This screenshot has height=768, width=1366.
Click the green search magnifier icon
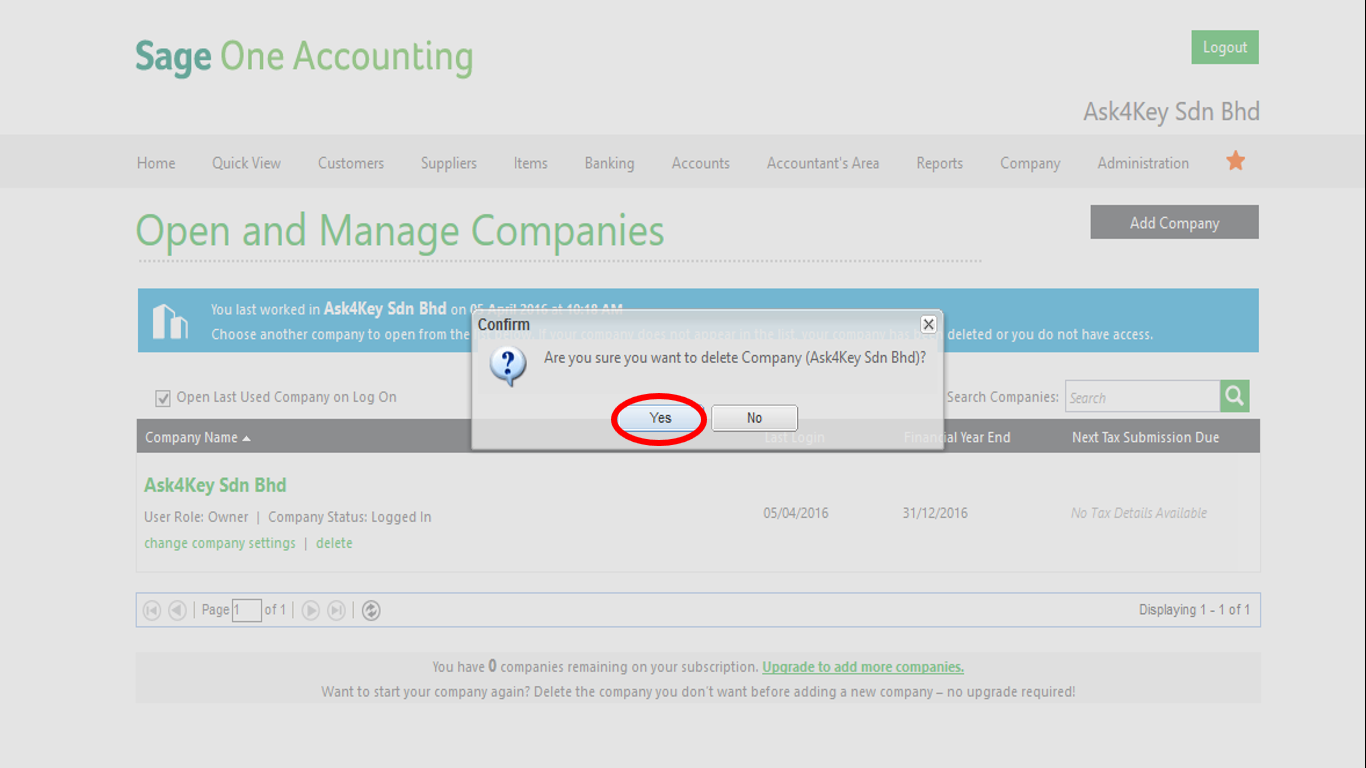(1235, 396)
